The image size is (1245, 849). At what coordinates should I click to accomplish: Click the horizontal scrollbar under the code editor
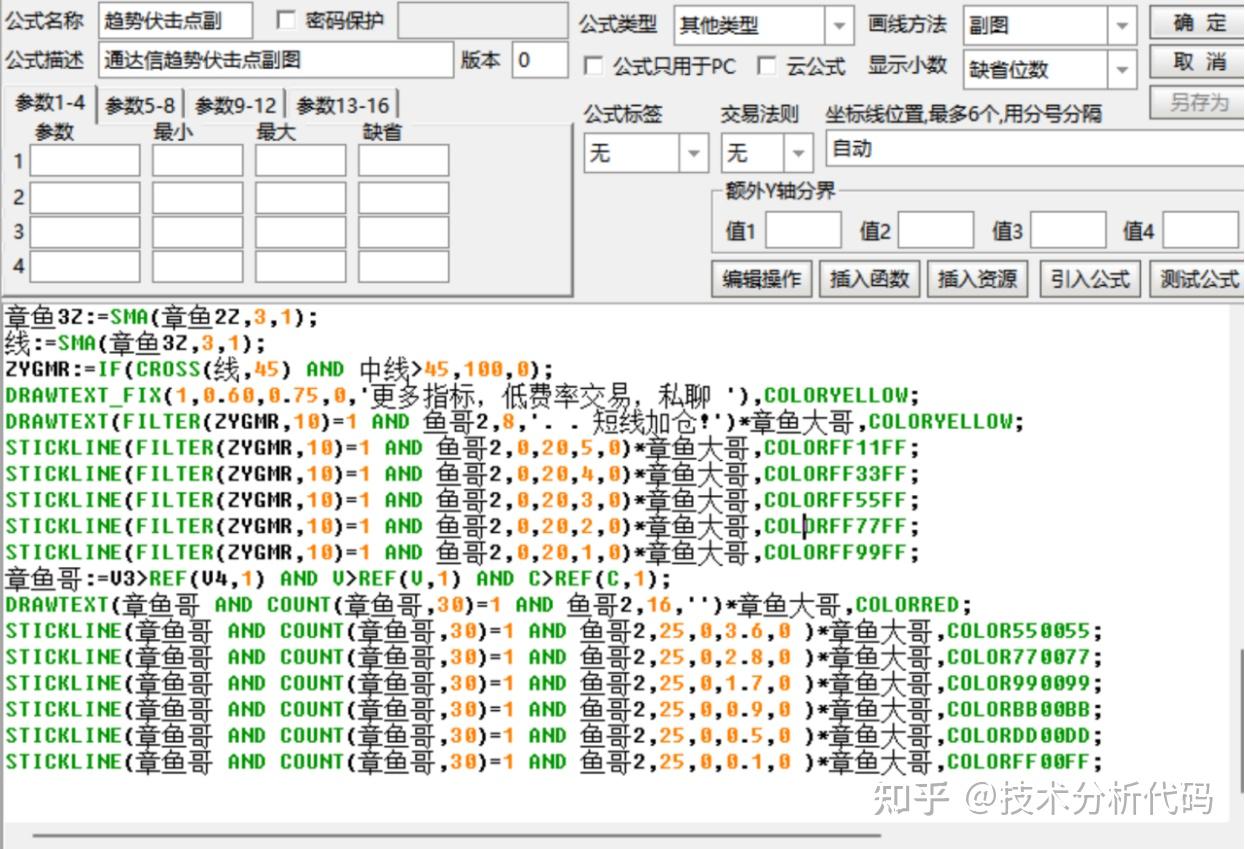pyautogui.click(x=456, y=834)
